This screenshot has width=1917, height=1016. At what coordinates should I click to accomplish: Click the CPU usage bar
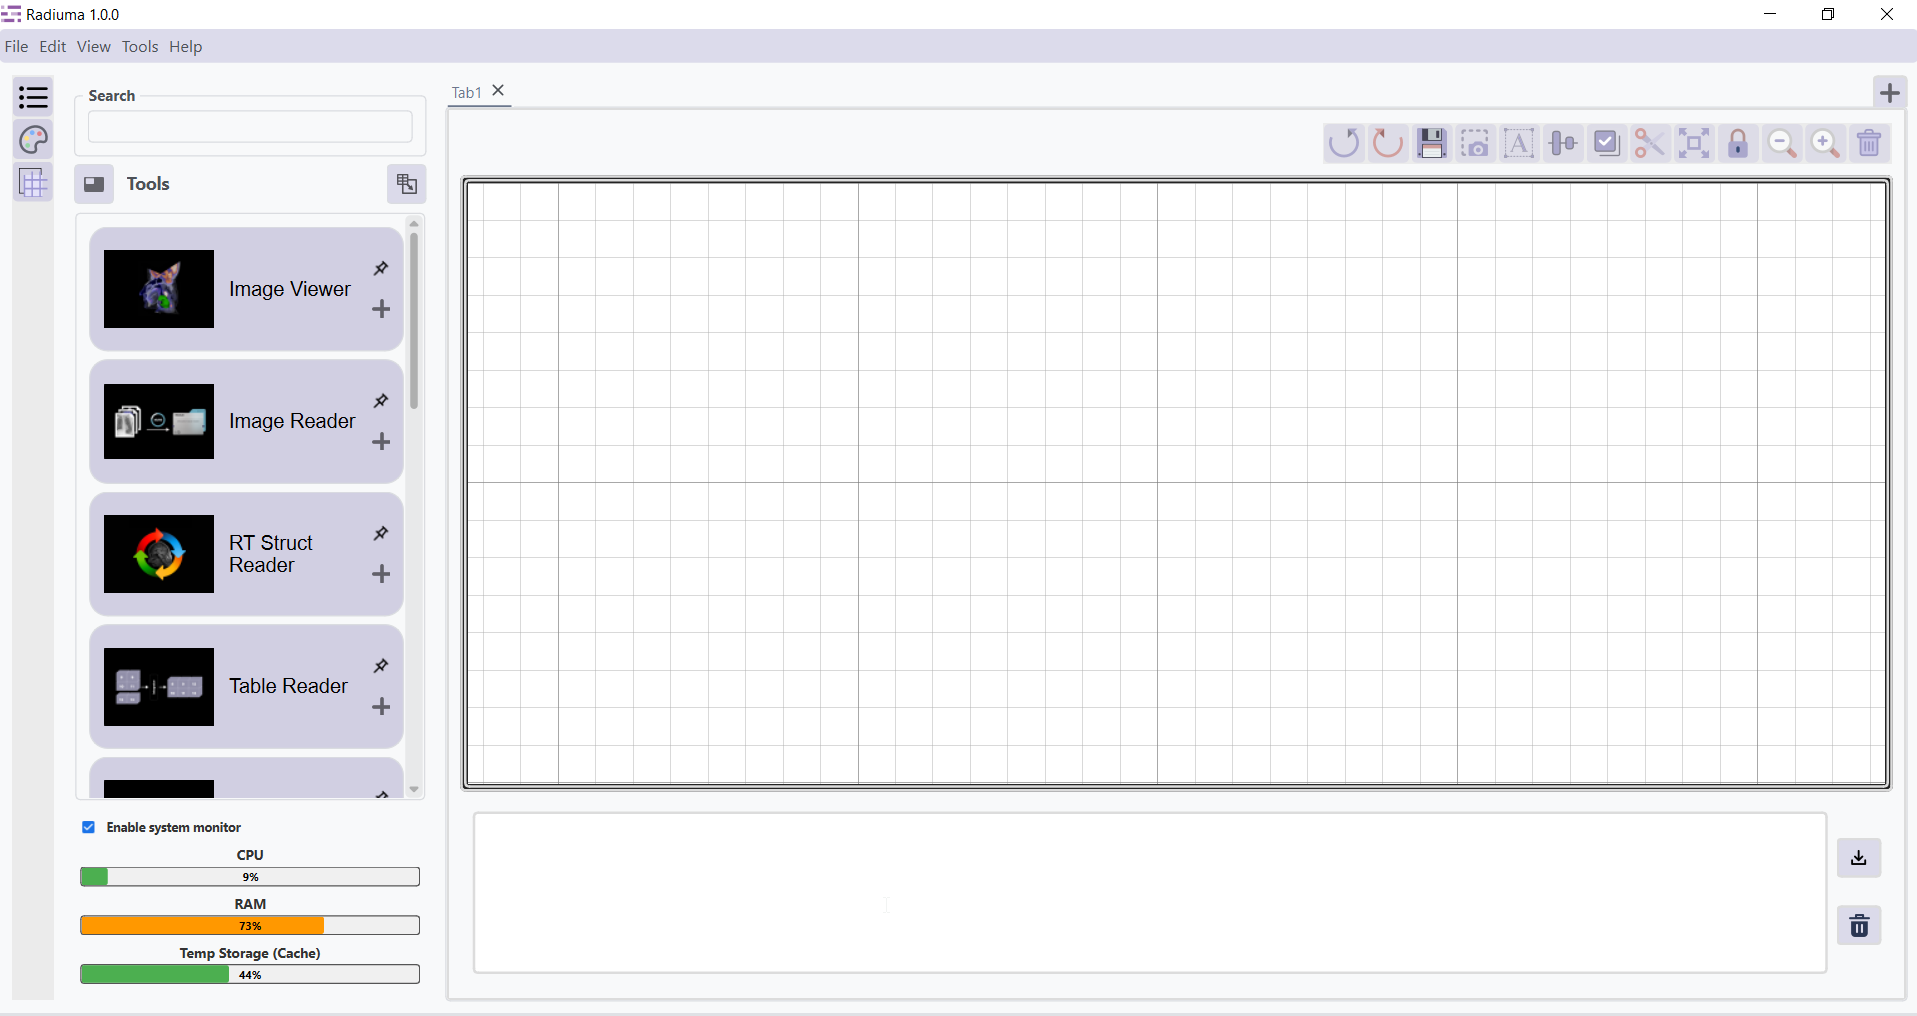(250, 877)
